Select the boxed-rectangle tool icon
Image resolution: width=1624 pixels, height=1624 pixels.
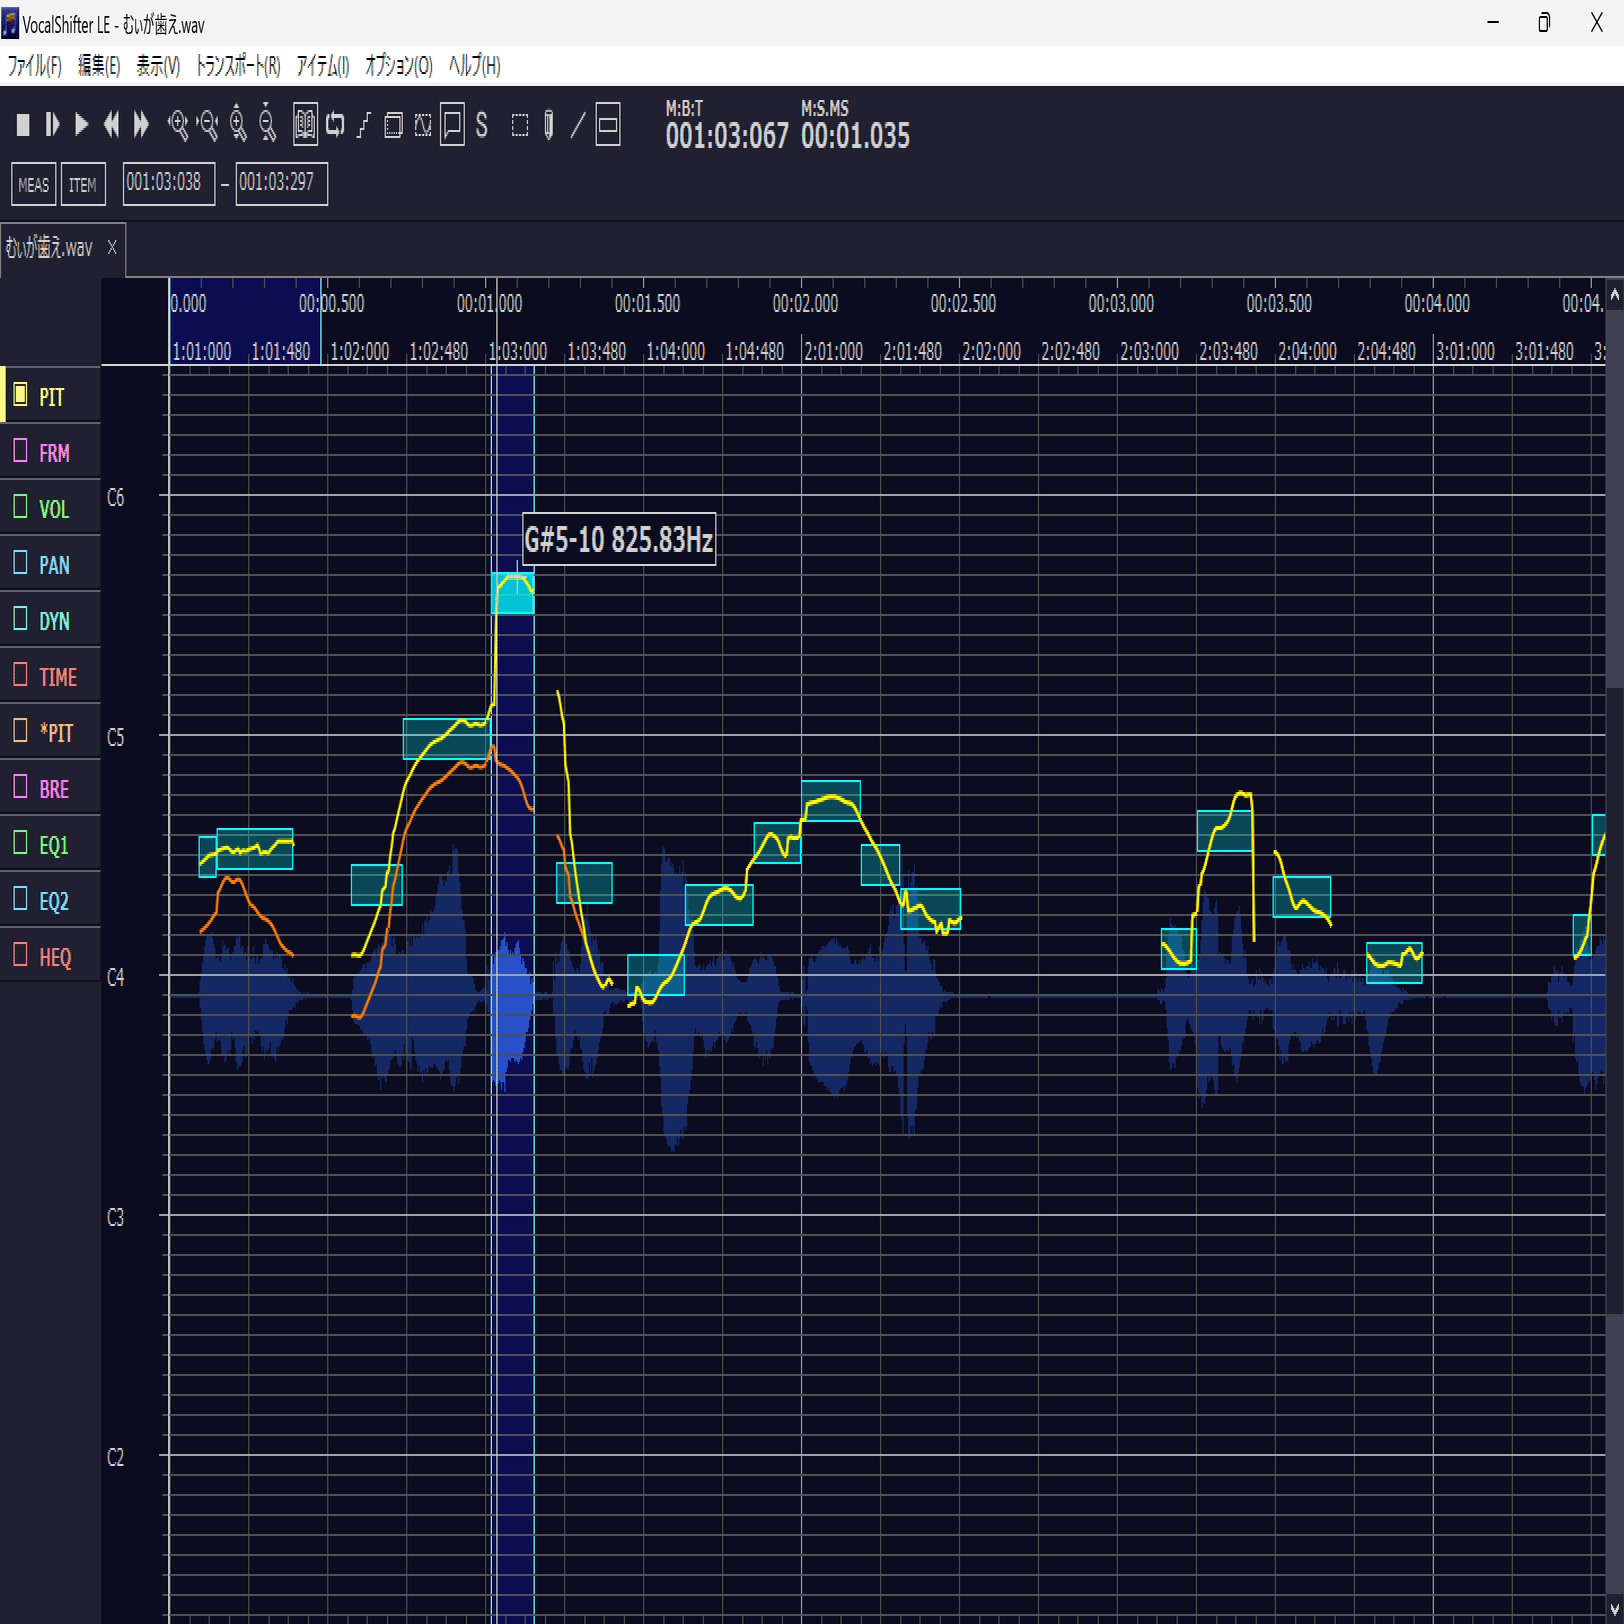point(608,125)
